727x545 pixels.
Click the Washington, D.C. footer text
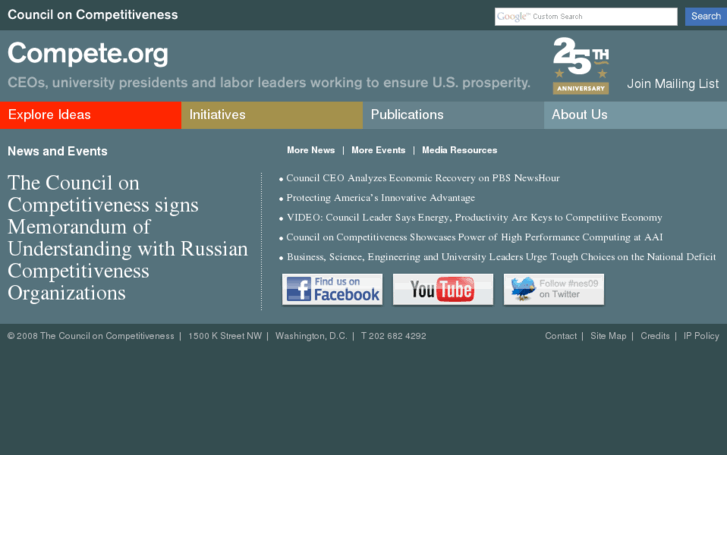(311, 336)
